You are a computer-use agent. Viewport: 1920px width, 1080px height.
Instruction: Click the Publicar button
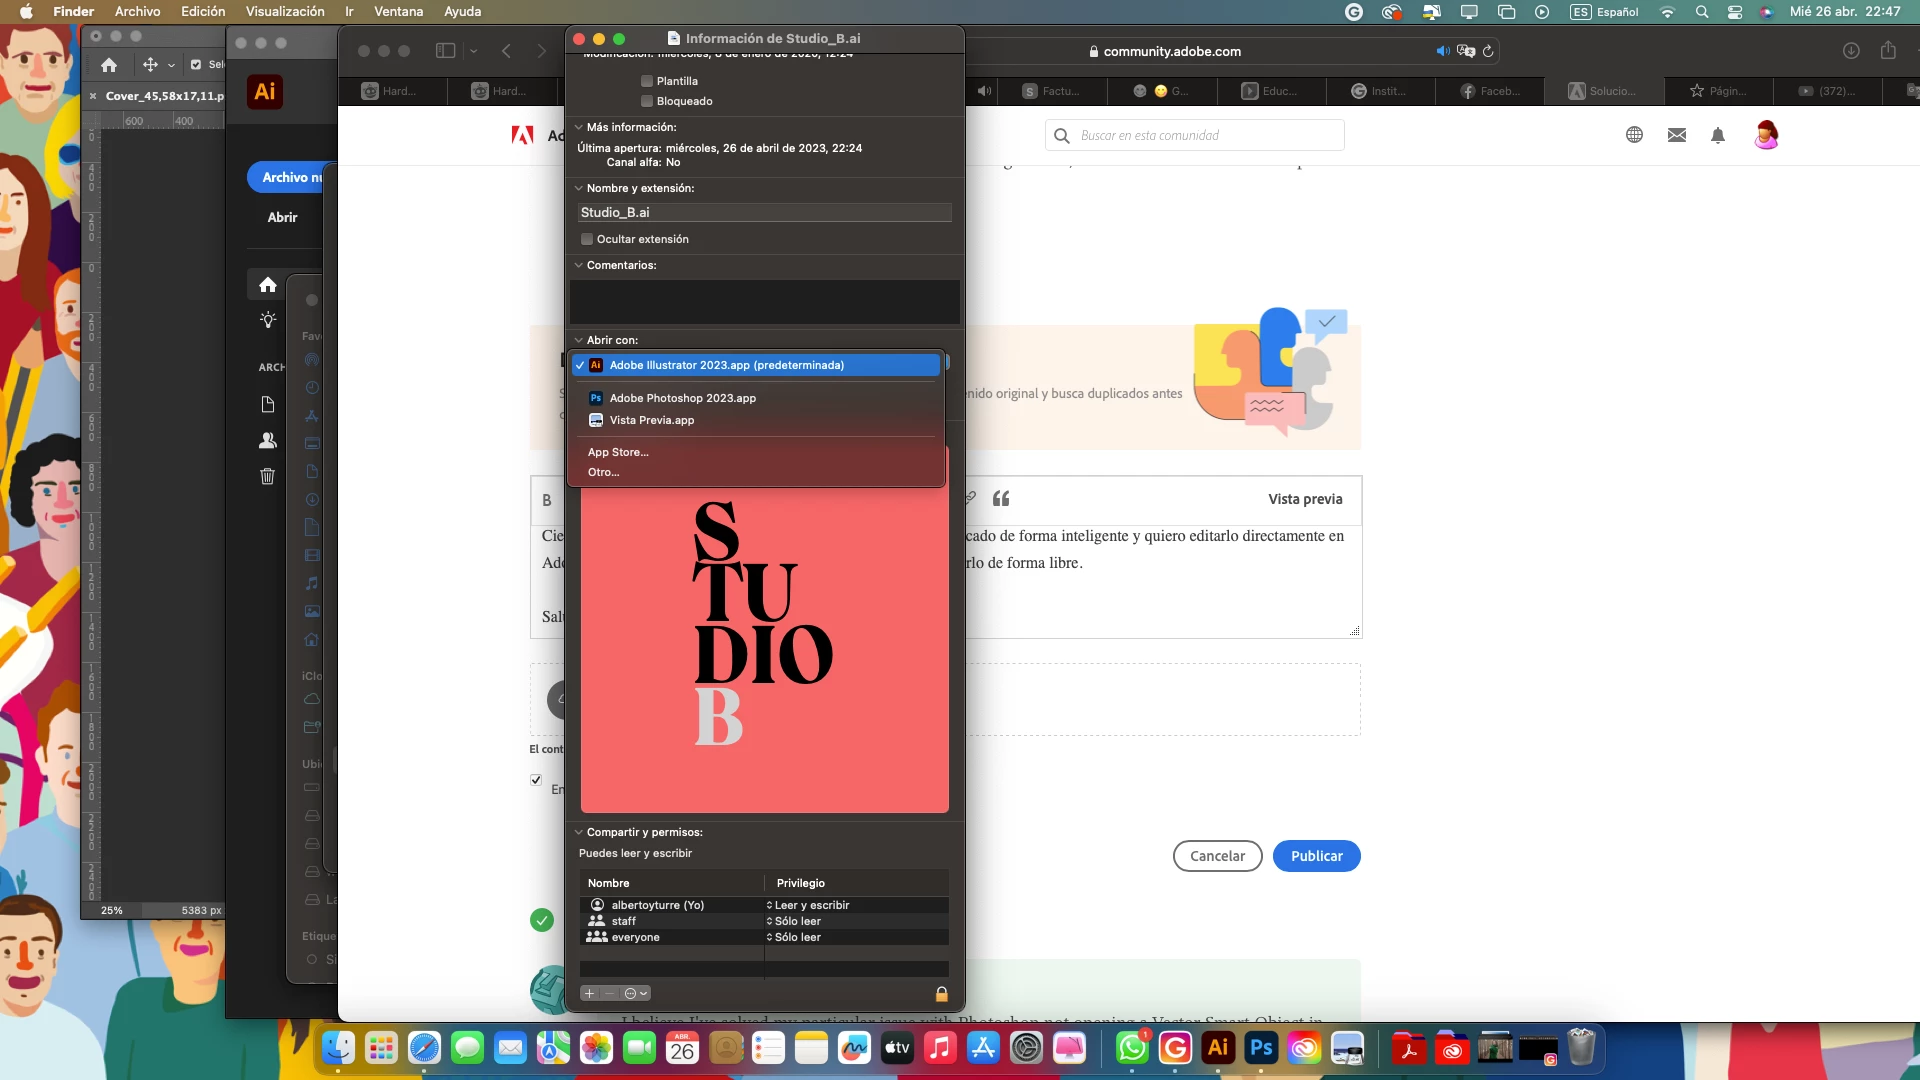point(1316,856)
